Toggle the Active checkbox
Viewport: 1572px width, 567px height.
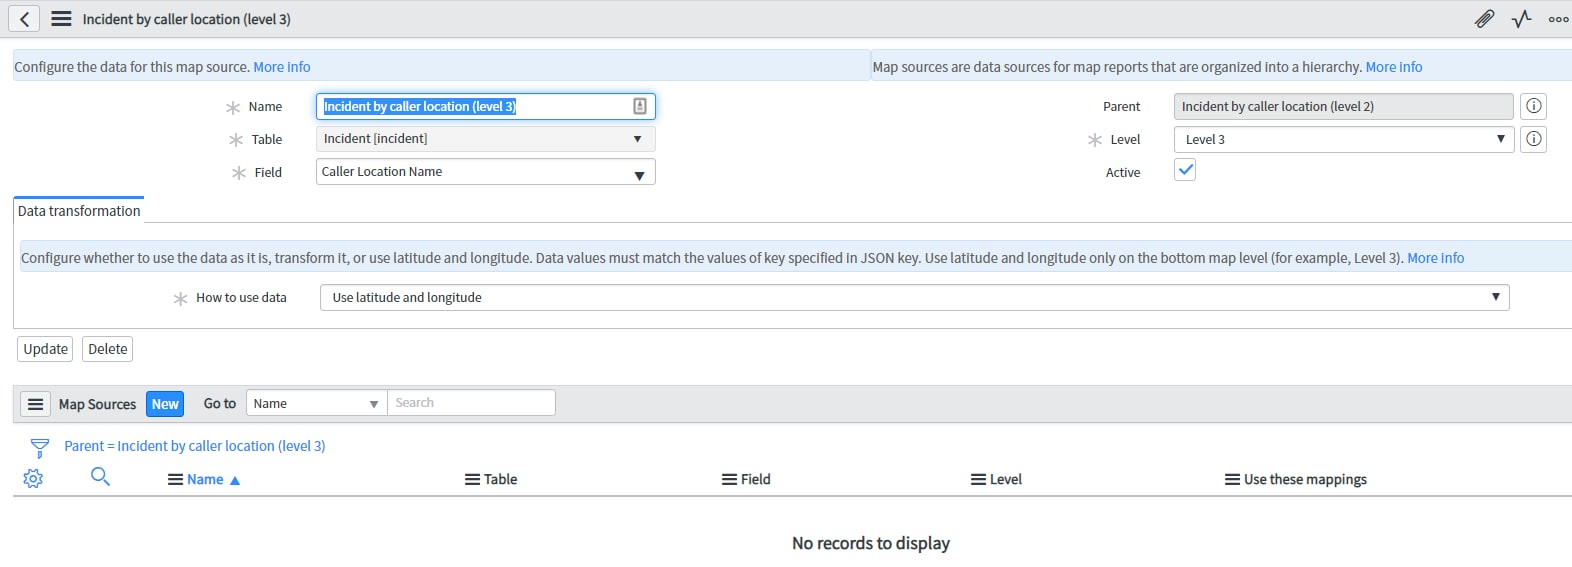pyautogui.click(x=1185, y=170)
